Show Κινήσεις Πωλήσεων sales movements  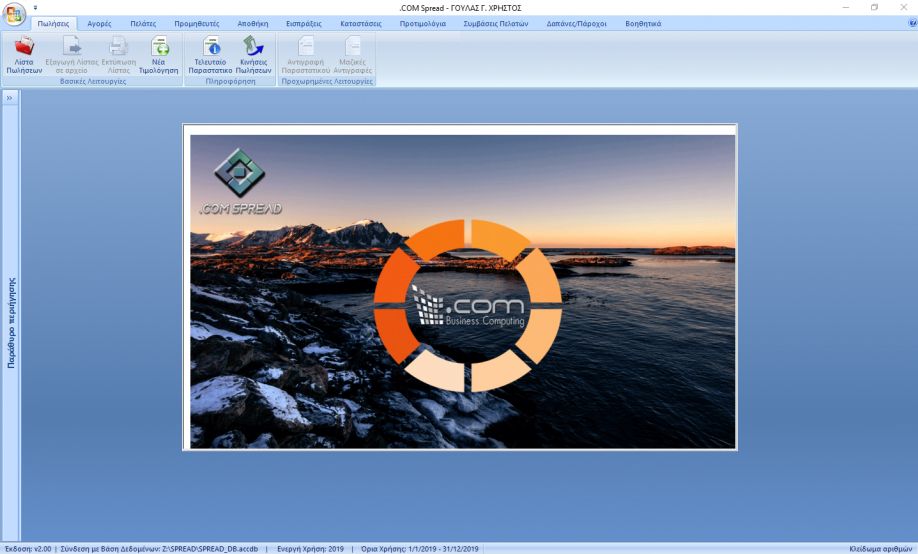[254, 55]
